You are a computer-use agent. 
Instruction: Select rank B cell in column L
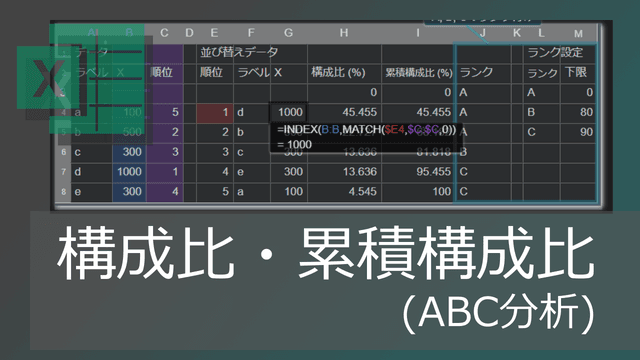click(x=542, y=113)
